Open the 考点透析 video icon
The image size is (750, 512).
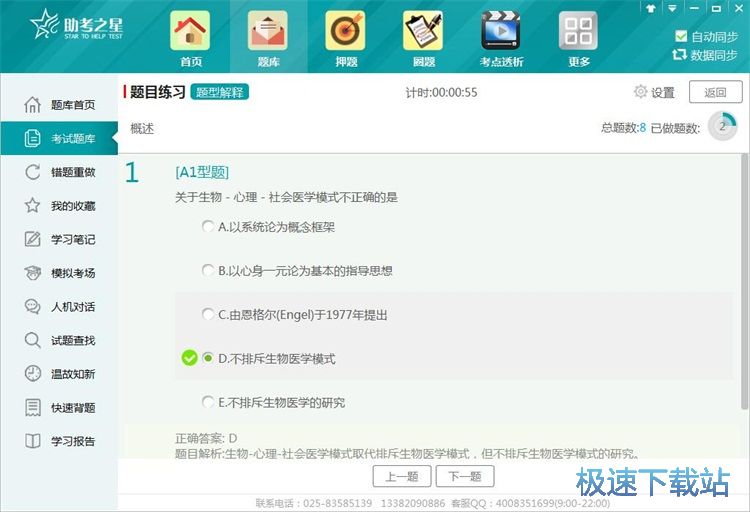[501, 31]
